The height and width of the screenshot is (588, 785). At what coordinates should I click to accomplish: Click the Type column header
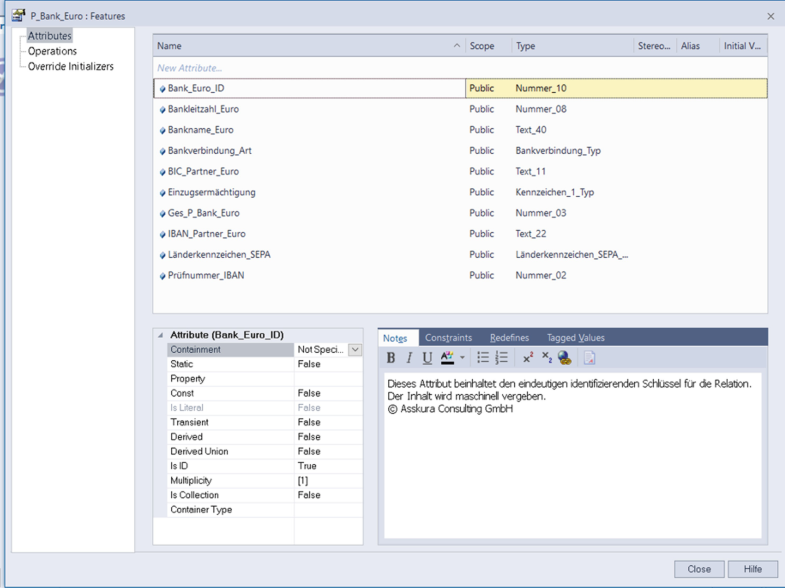572,46
